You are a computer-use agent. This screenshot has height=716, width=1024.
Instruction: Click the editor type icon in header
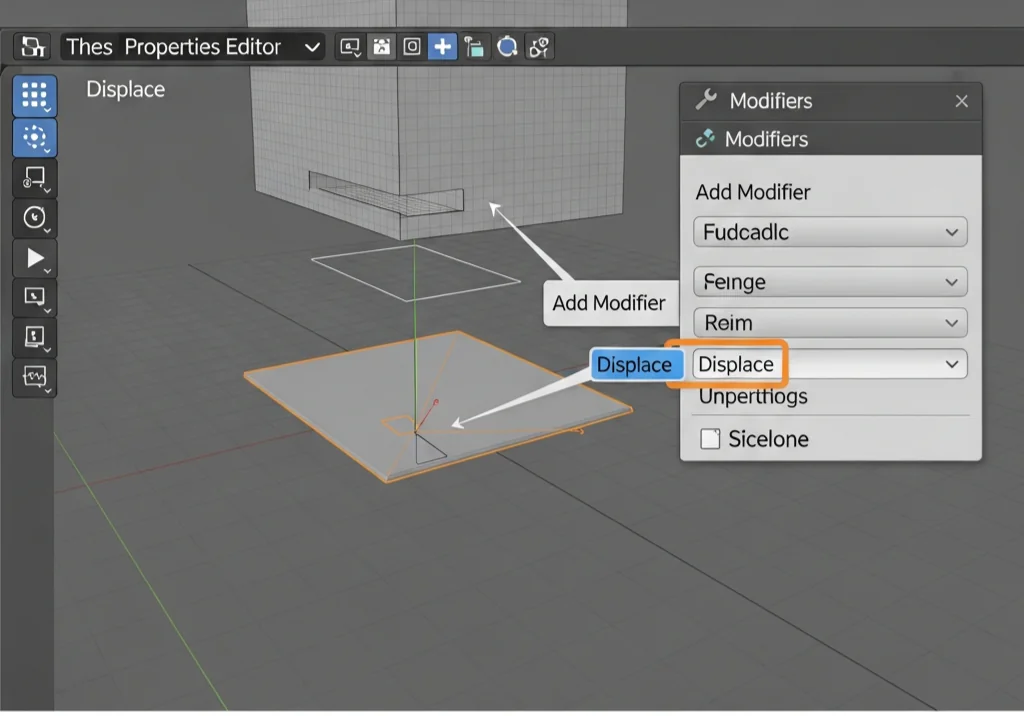32,46
